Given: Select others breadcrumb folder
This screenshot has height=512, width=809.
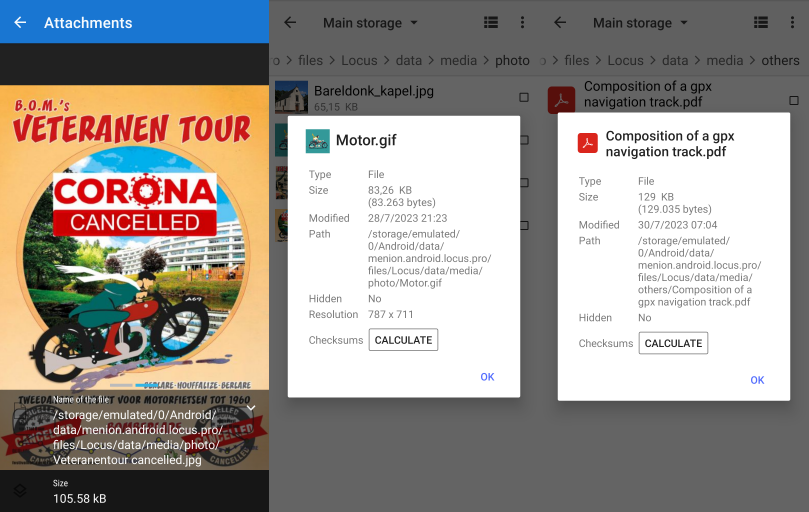Looking at the screenshot, I should (780, 60).
